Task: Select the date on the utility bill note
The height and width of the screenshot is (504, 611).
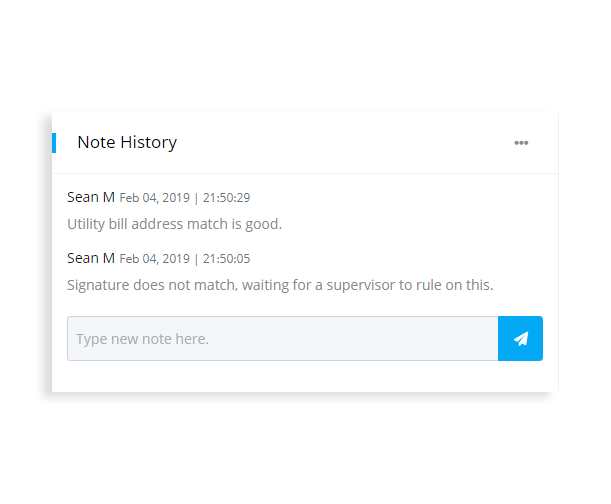Action: click(x=154, y=198)
